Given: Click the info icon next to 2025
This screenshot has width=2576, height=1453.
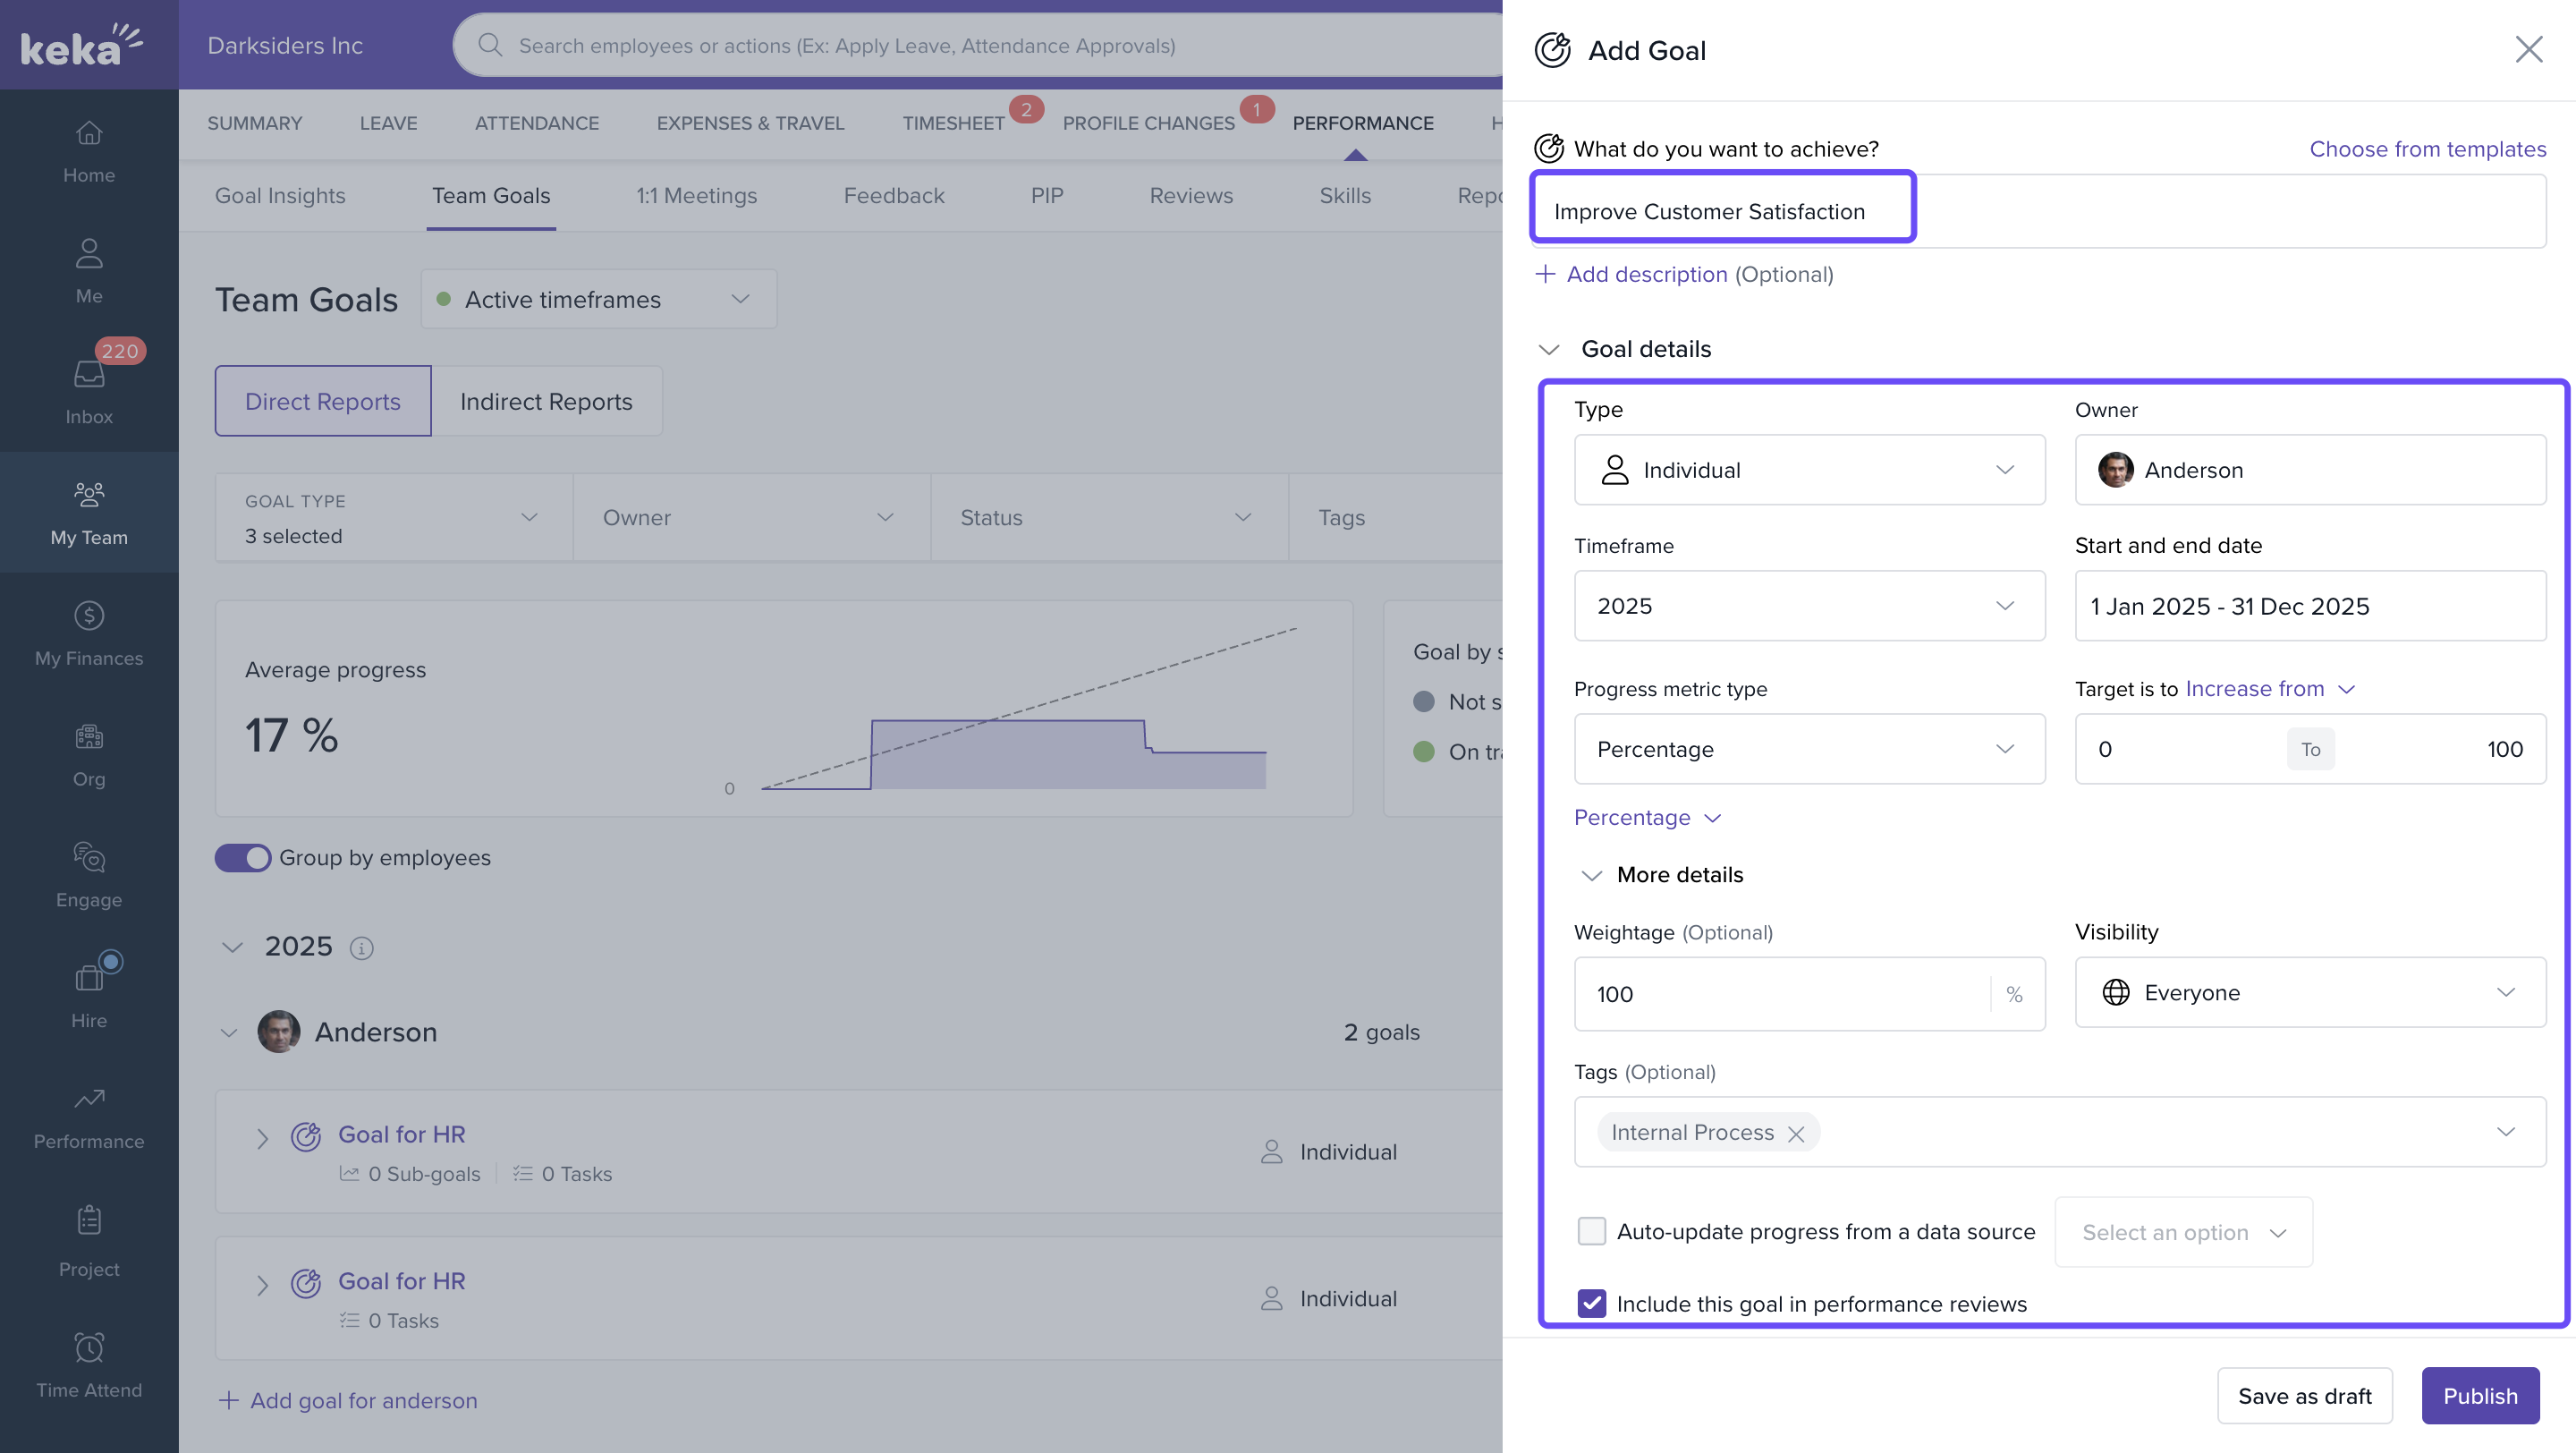Looking at the screenshot, I should tap(361, 947).
